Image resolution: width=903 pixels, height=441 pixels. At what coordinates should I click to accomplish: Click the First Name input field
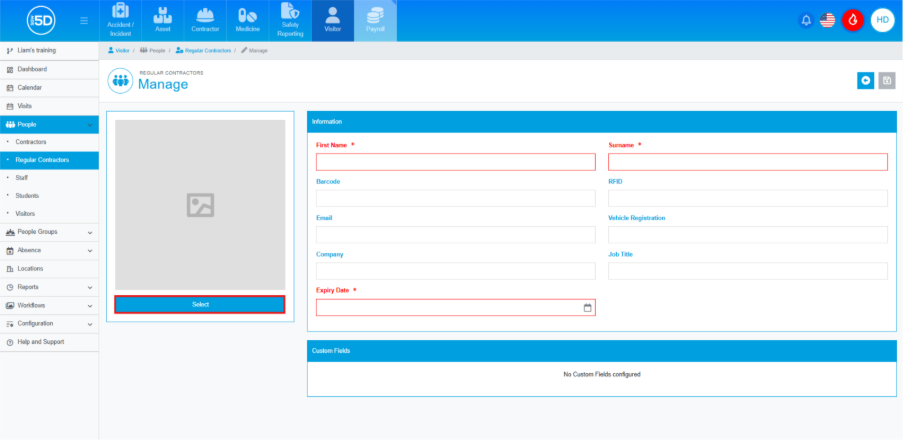(x=455, y=162)
